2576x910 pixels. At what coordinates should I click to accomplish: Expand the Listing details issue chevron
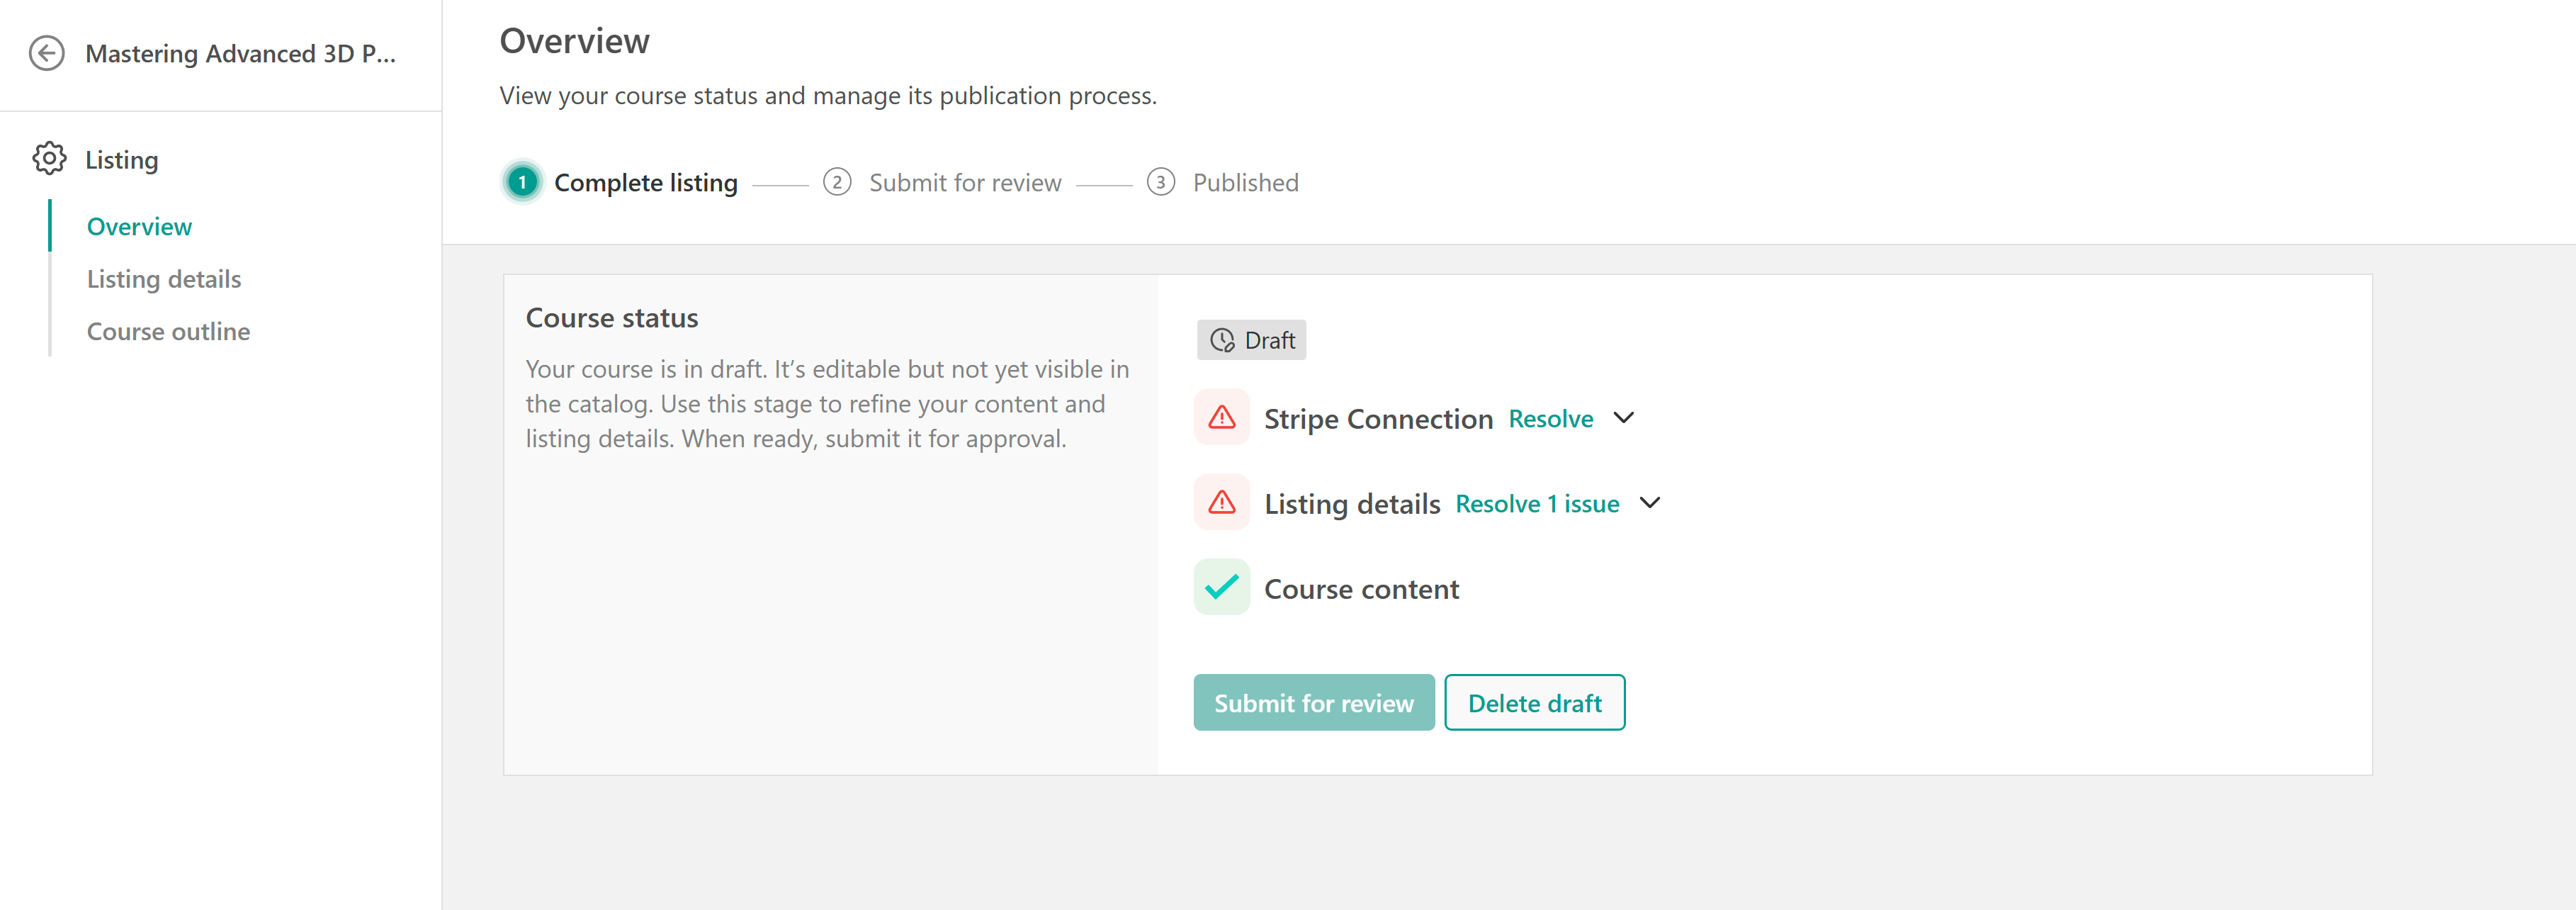point(1650,503)
